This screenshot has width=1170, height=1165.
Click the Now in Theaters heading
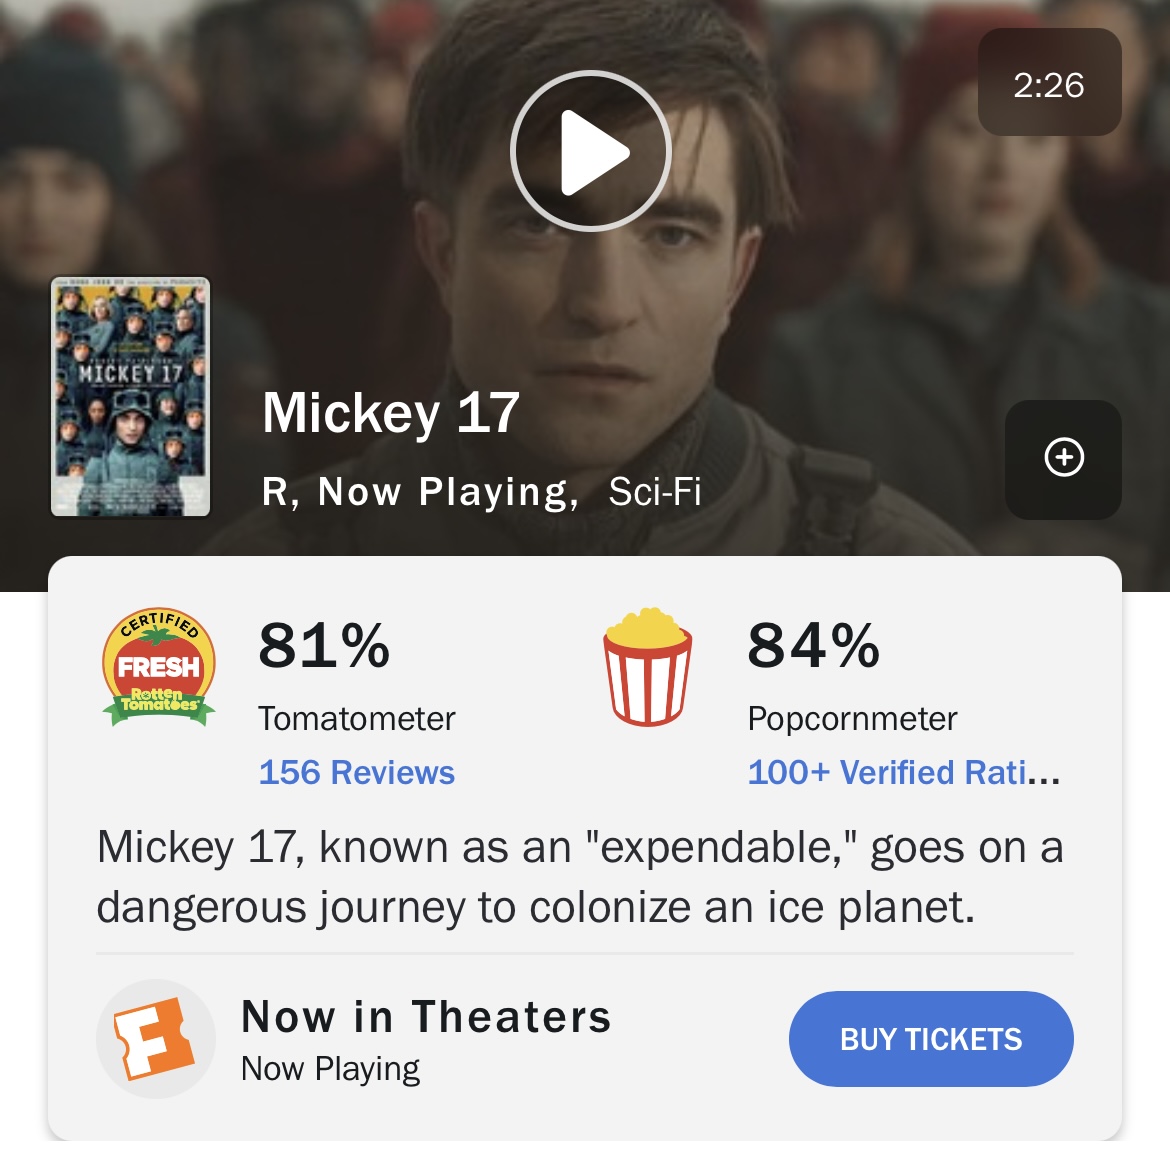coord(426,1017)
